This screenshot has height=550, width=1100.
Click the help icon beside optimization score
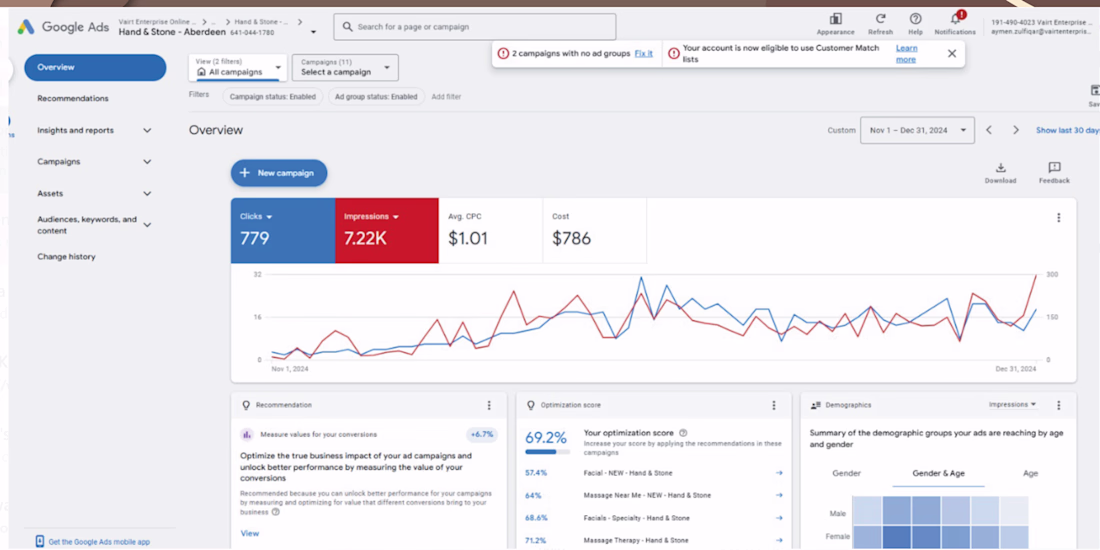(x=683, y=434)
